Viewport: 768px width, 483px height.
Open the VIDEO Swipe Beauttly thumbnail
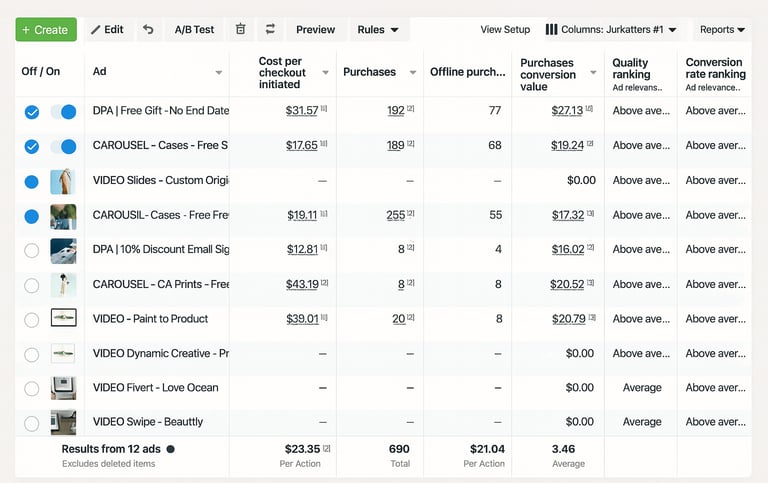tap(63, 422)
